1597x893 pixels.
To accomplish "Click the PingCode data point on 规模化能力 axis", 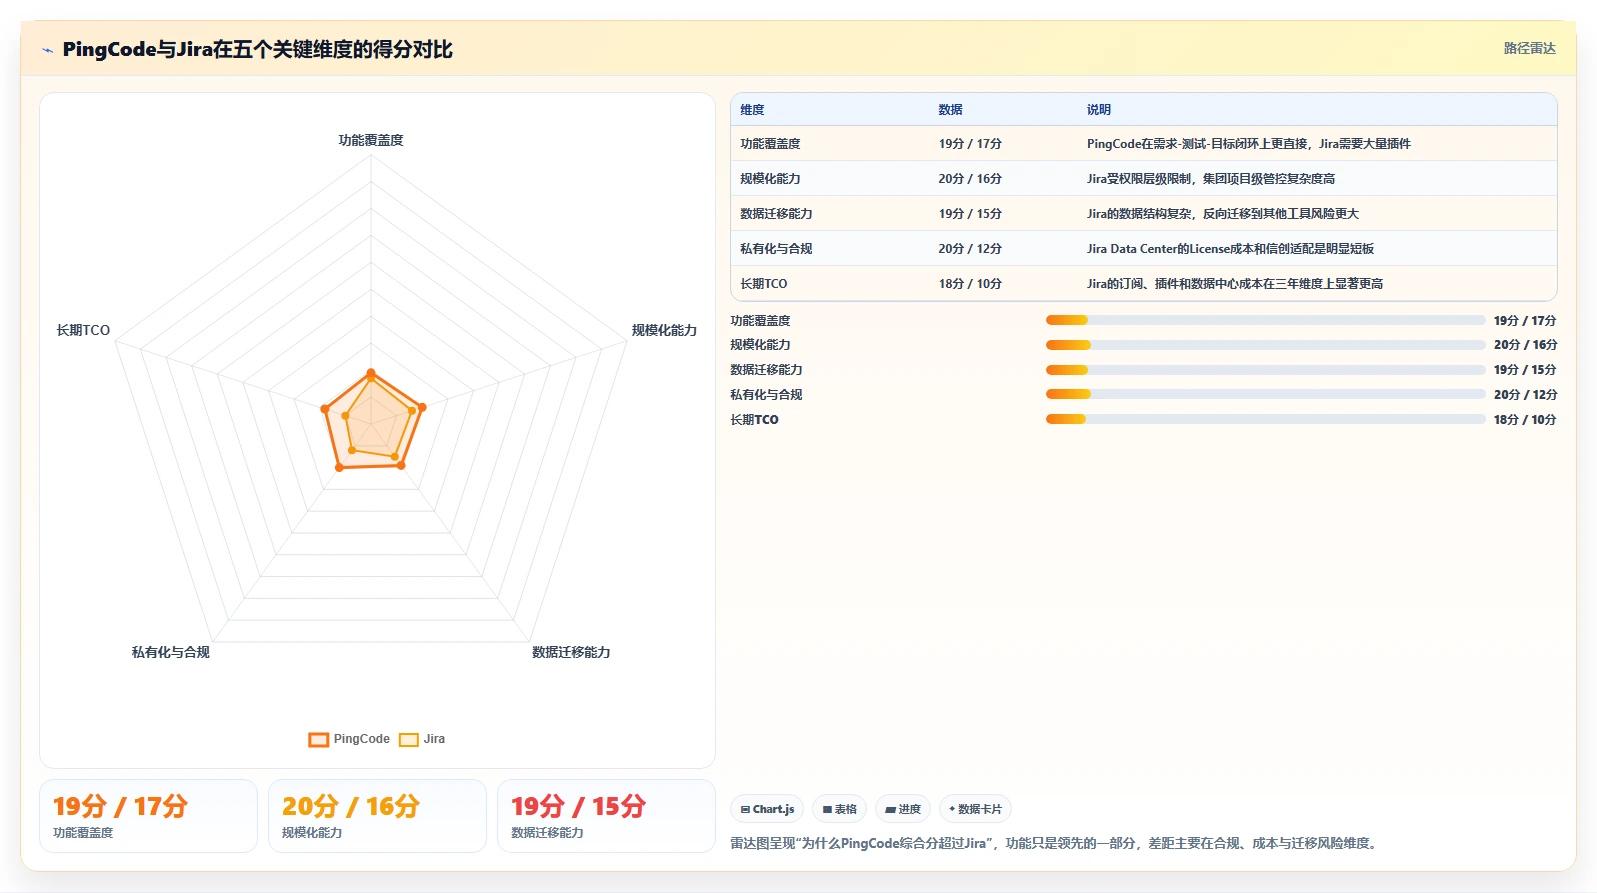I will tap(422, 407).
